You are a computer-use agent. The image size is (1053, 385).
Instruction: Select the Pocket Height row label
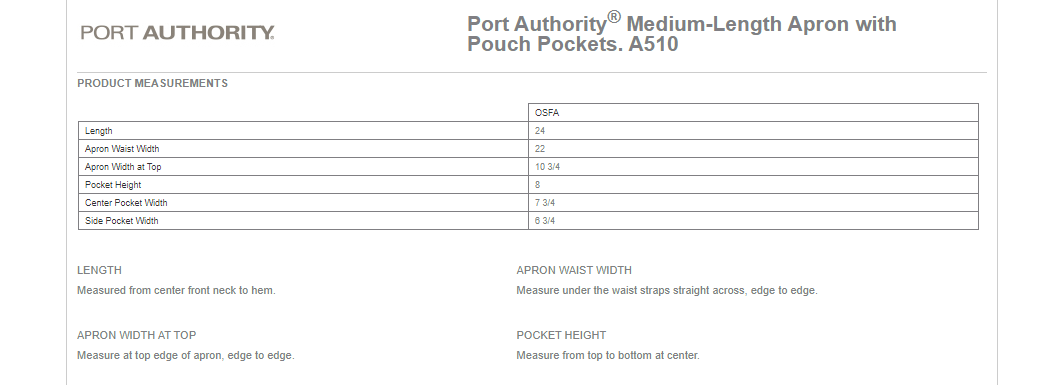113,185
